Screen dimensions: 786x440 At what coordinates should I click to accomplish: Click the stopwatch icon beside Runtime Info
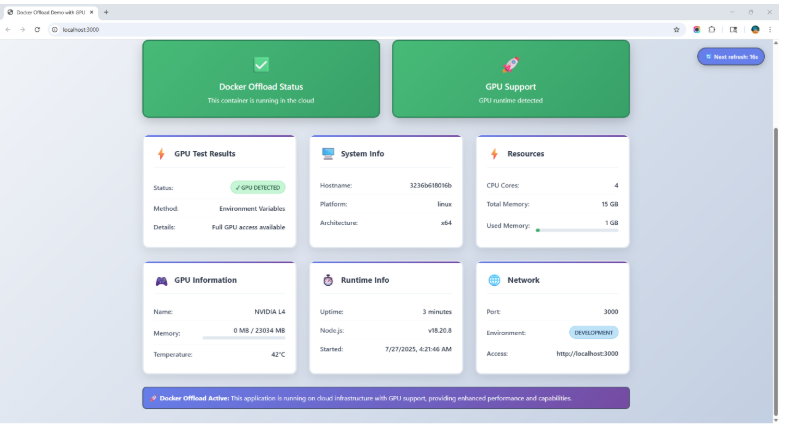tap(327, 280)
